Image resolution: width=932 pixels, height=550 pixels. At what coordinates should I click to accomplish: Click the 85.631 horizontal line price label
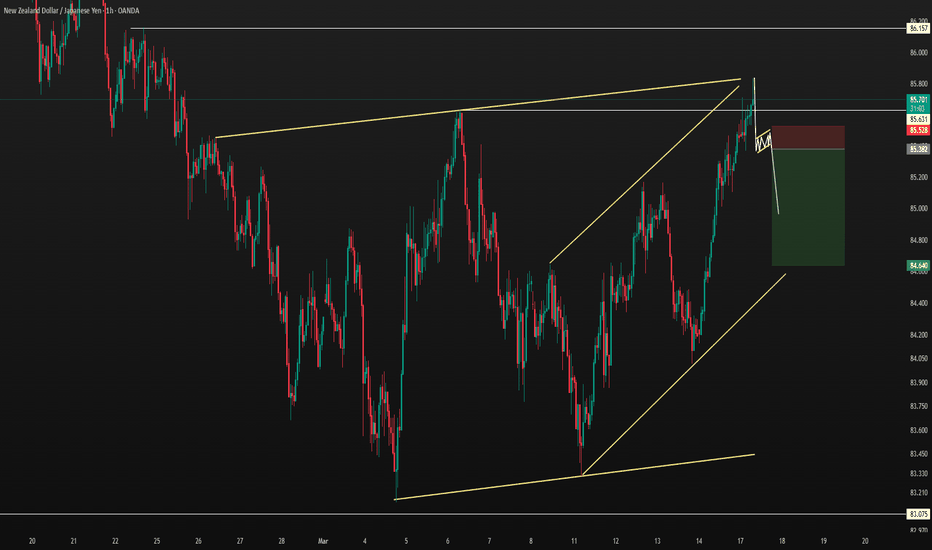pos(918,120)
